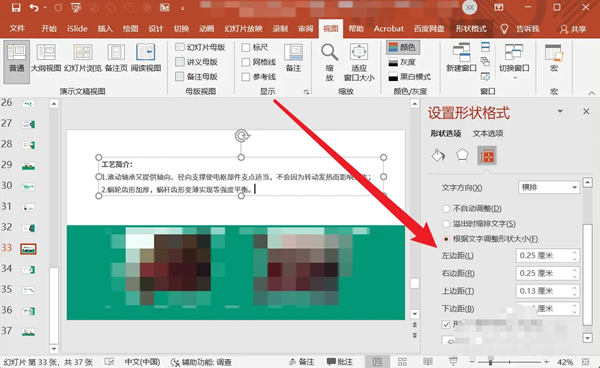The height and width of the screenshot is (368, 600).
Task: Switch to 文本选项 tab in pane
Action: [x=488, y=134]
